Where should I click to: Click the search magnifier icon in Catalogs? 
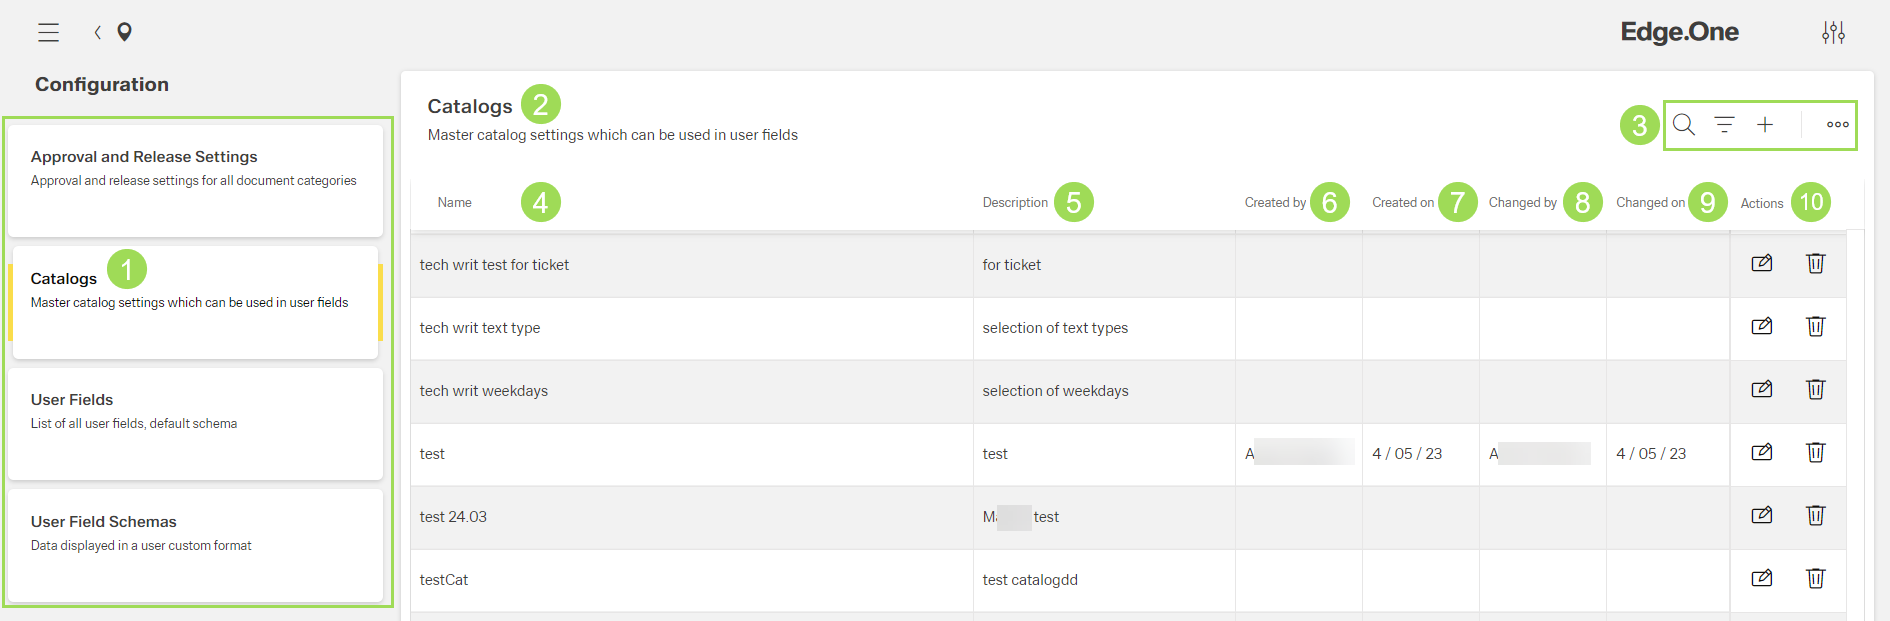[1684, 125]
